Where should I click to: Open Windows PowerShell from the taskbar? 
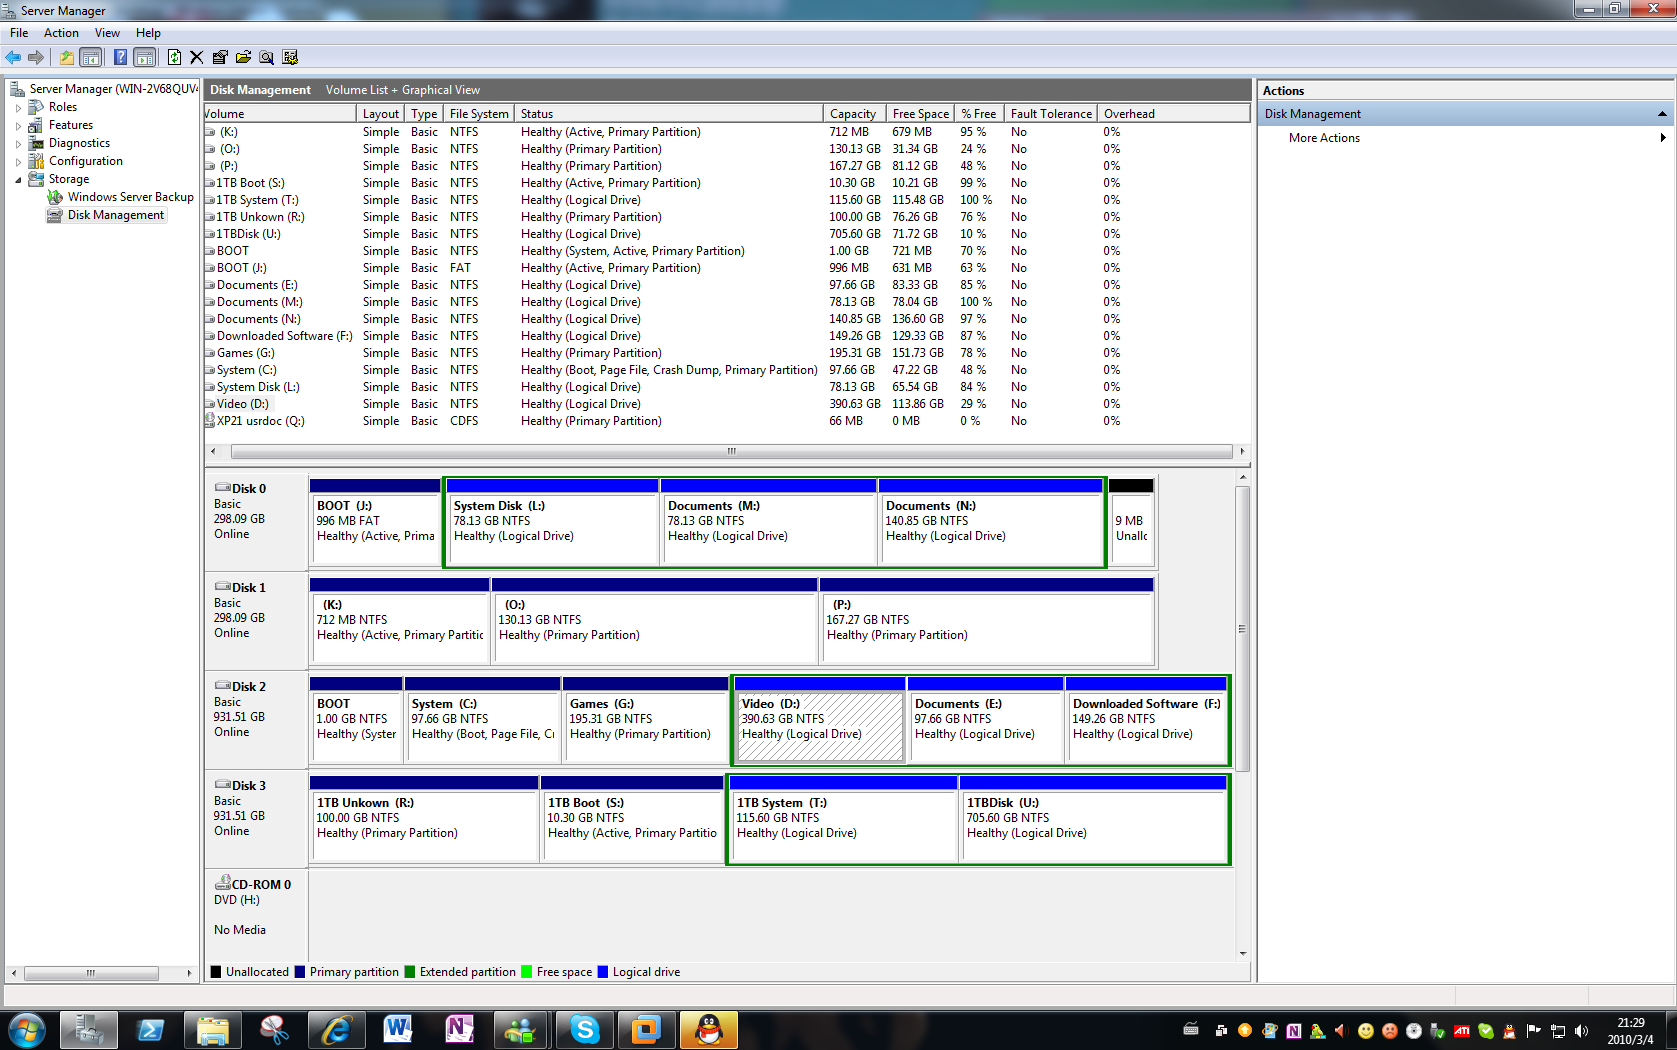(150, 1030)
